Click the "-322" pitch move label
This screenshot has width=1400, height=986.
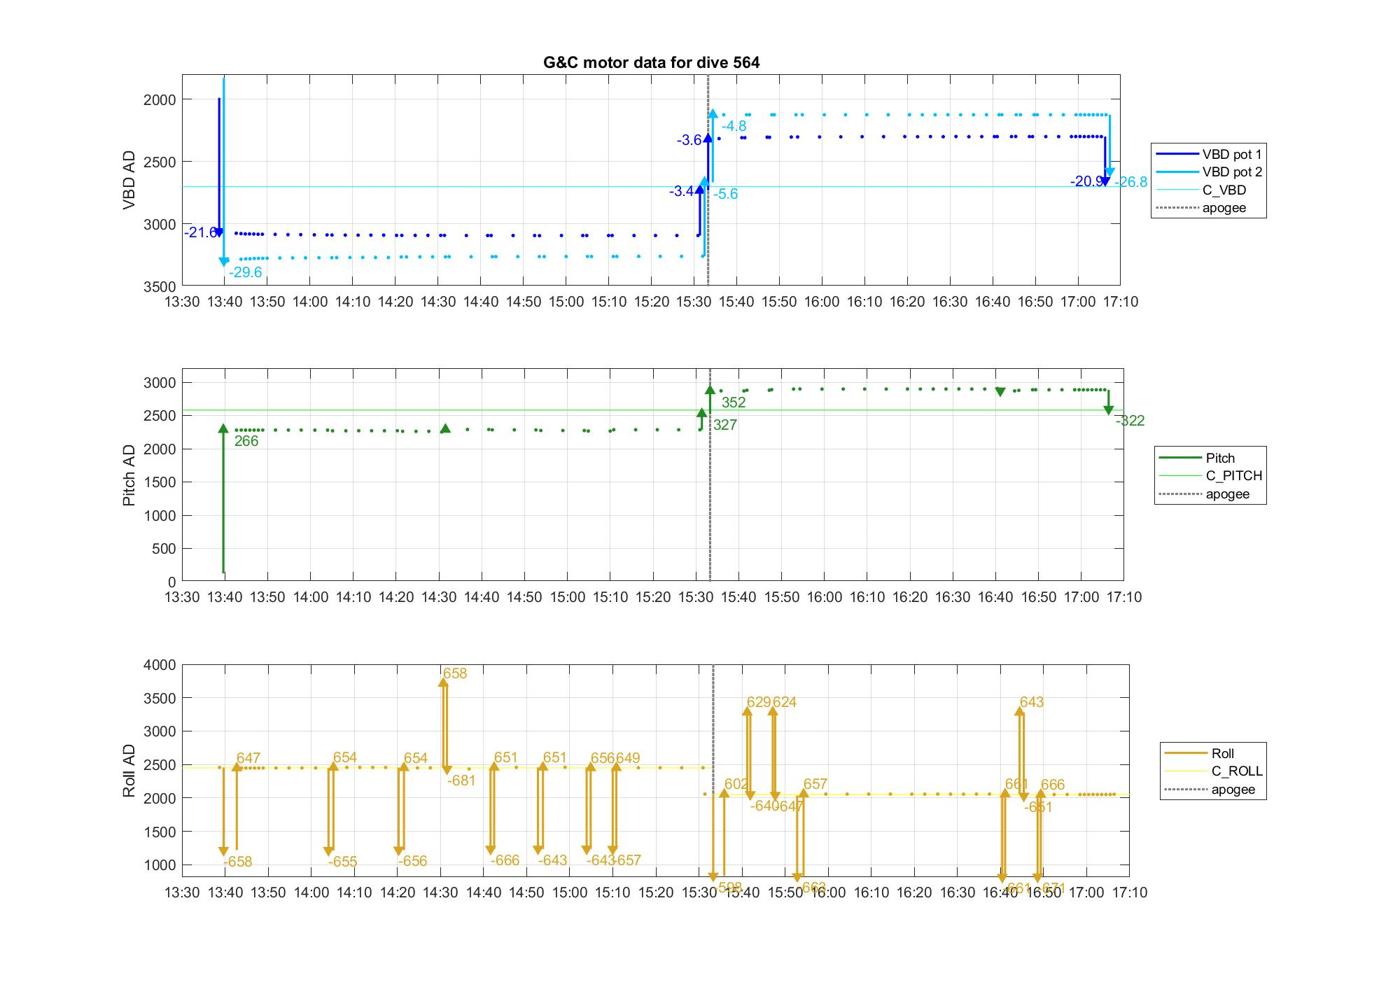point(1131,421)
